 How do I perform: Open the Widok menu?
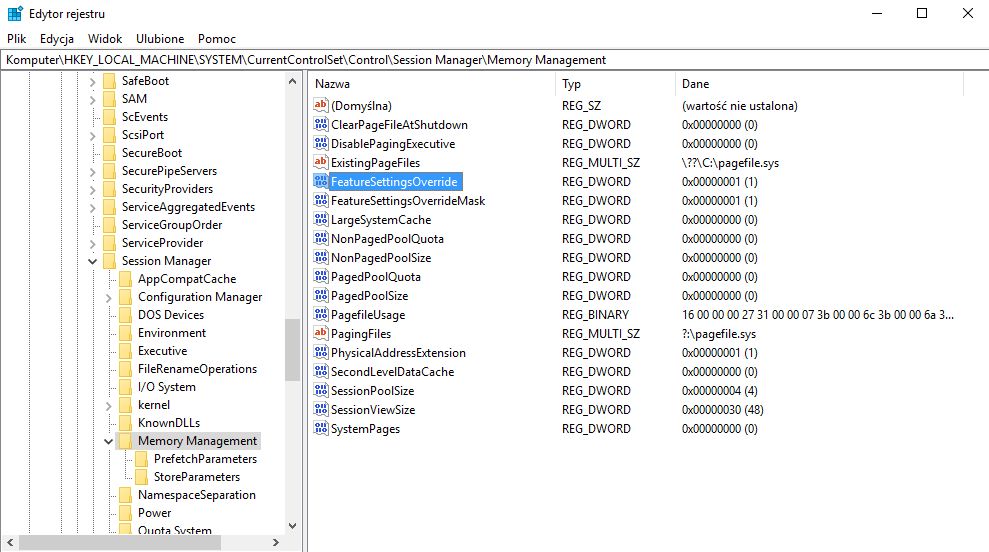click(105, 38)
